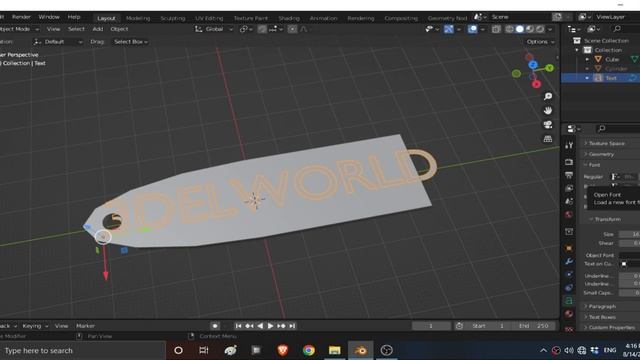Toggle auto keying record button
The image size is (640, 360).
(x=215, y=326)
